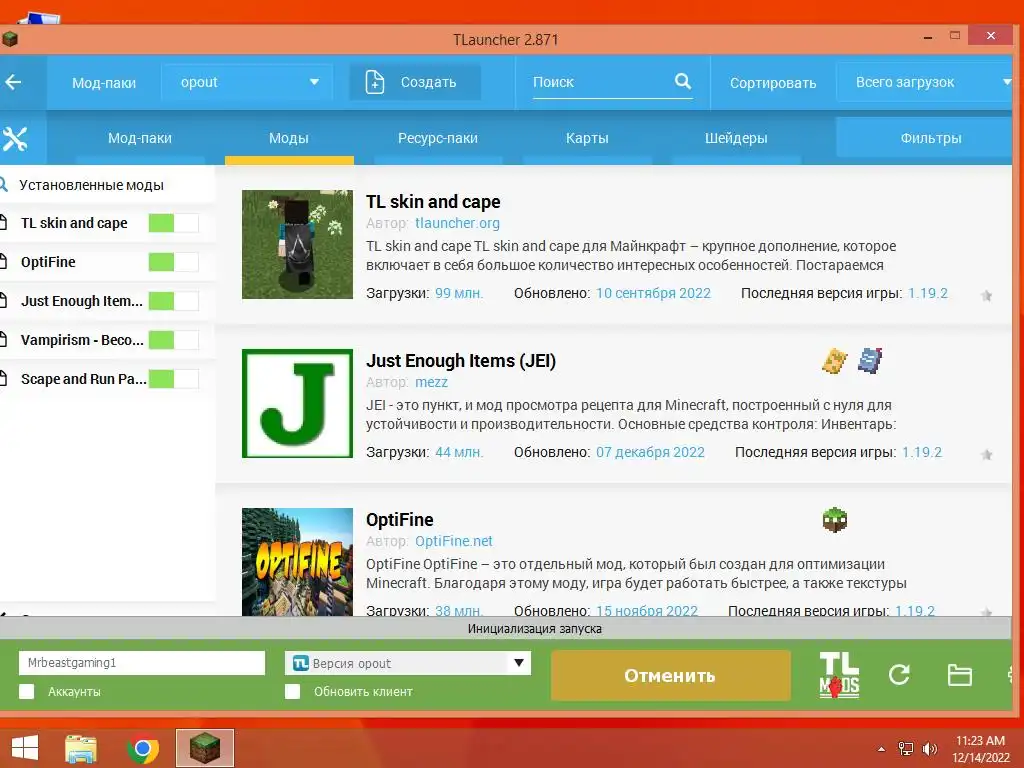Select Scape and Run Pa... in list
The image size is (1024, 768).
pos(84,379)
